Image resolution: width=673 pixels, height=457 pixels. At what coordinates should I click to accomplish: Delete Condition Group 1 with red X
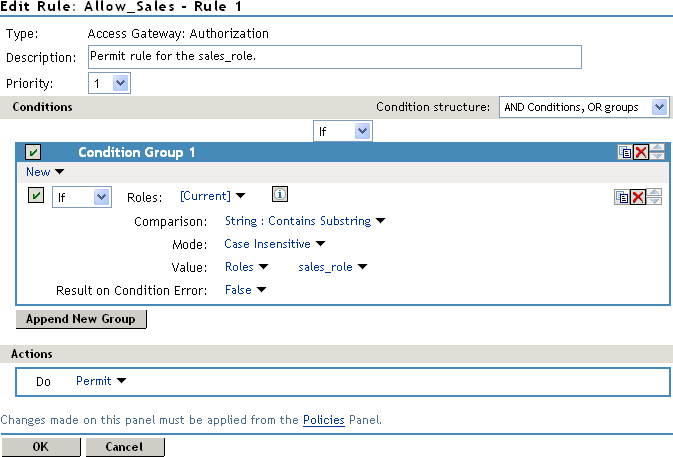640,152
